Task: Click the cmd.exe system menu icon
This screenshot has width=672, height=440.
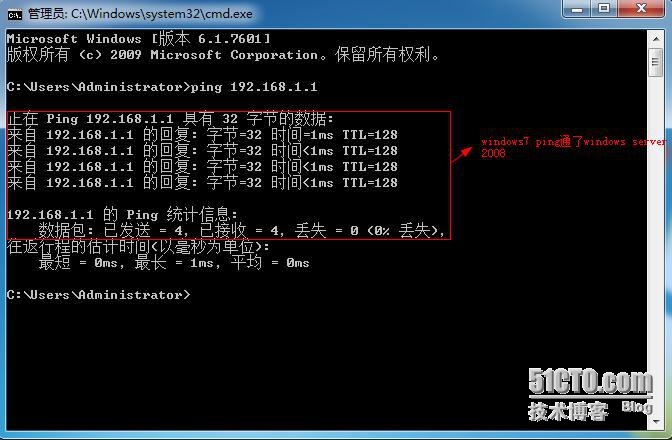Action: (x=15, y=15)
